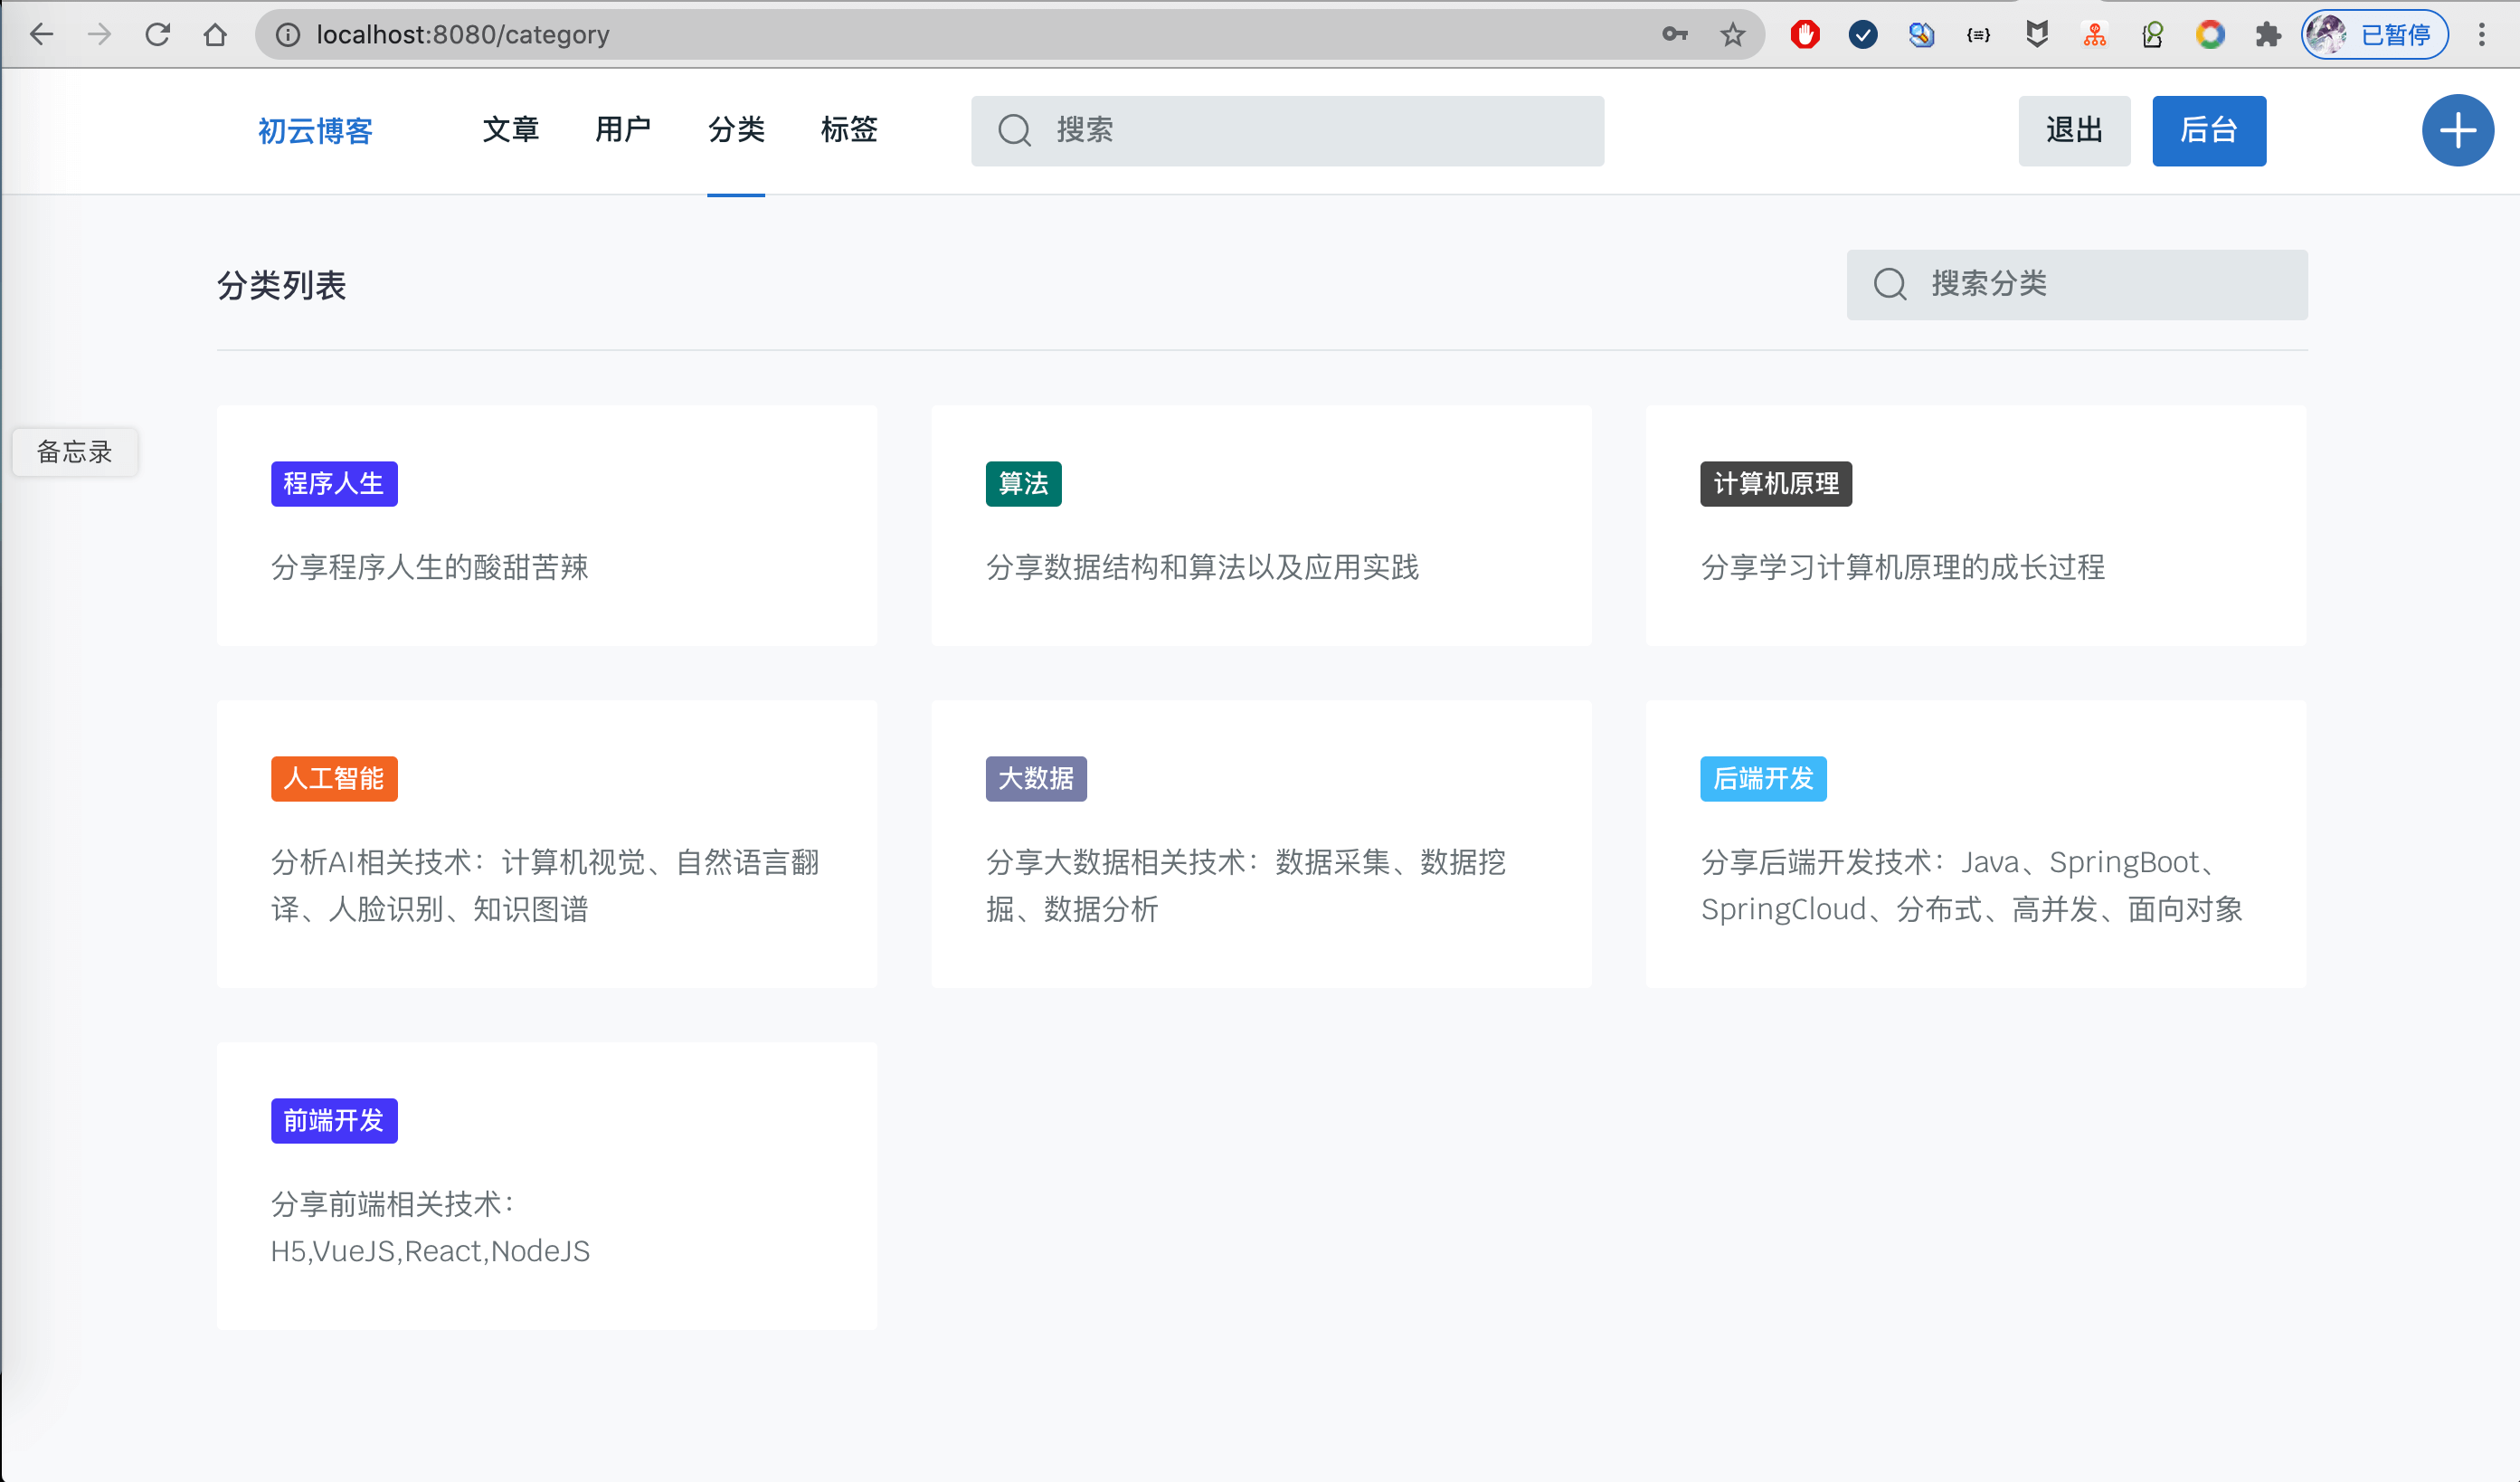Switch to the 标签 navigation tab
The height and width of the screenshot is (1482, 2520).
point(848,130)
